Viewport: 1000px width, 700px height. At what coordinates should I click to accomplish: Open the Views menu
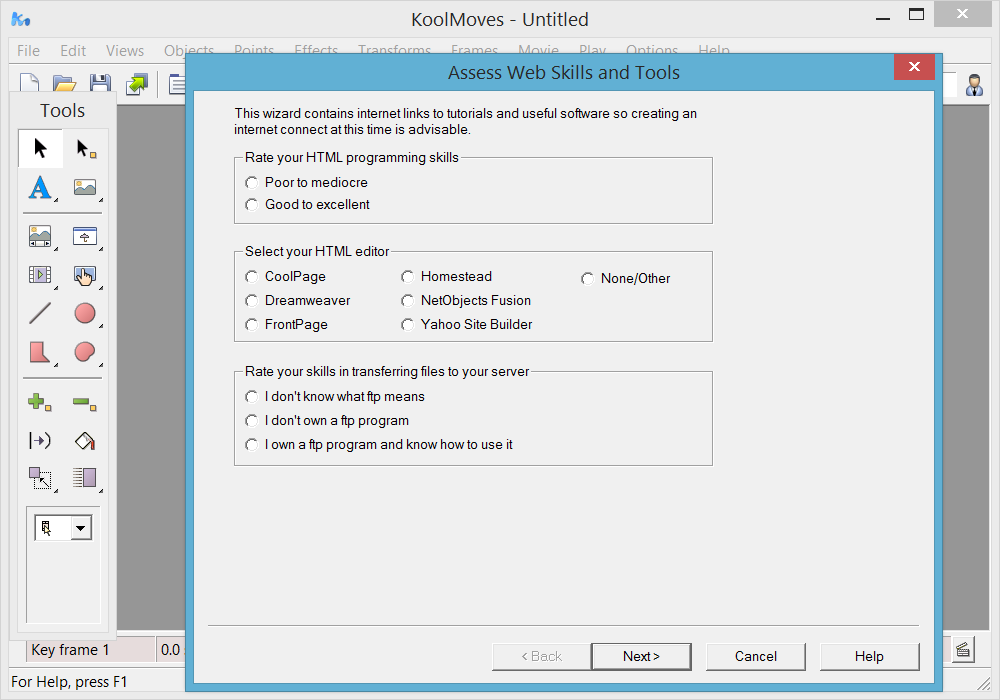(125, 51)
